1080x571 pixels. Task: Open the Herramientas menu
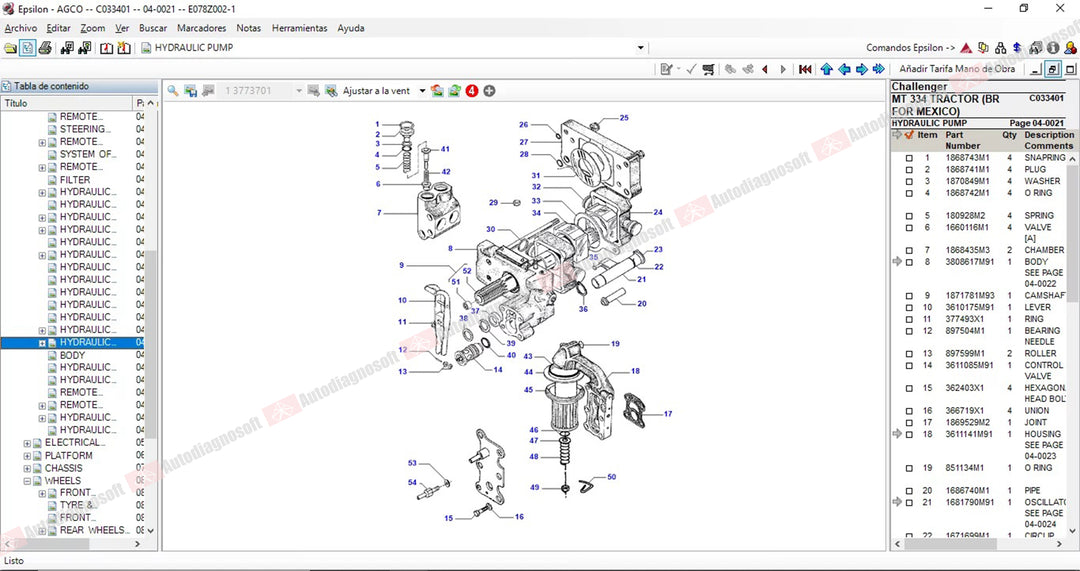(300, 28)
